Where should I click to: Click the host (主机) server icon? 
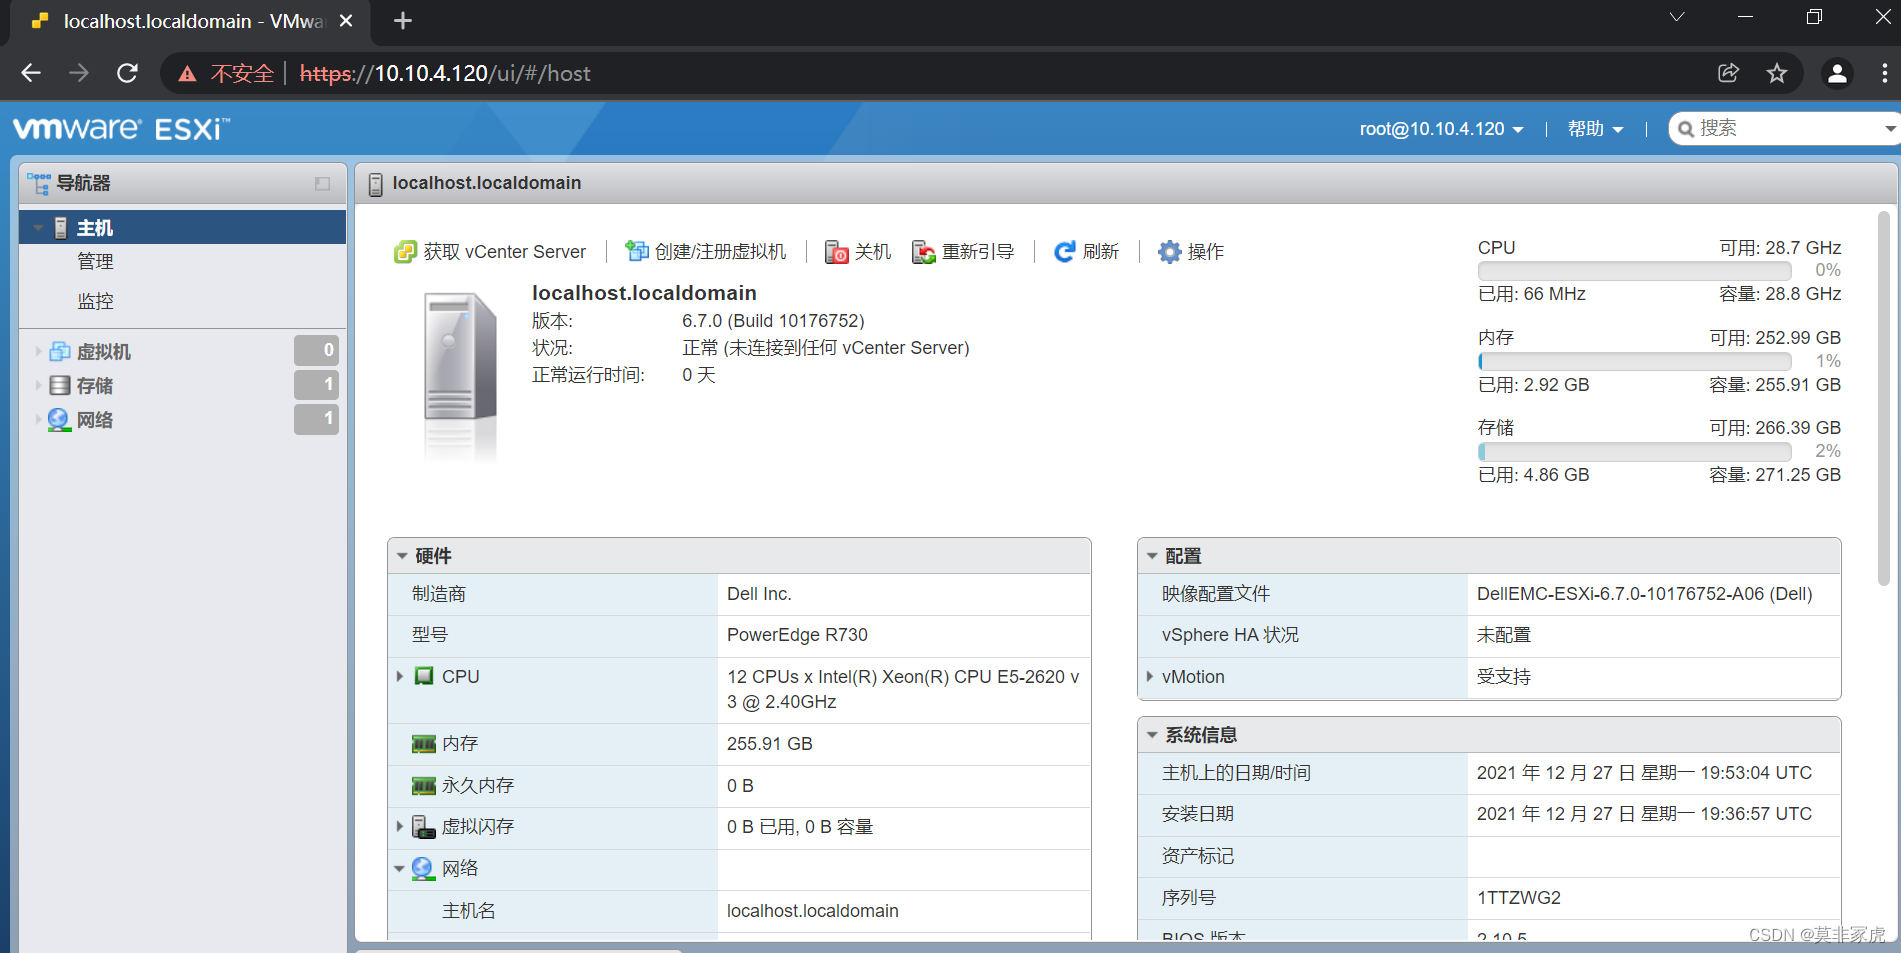click(x=61, y=228)
